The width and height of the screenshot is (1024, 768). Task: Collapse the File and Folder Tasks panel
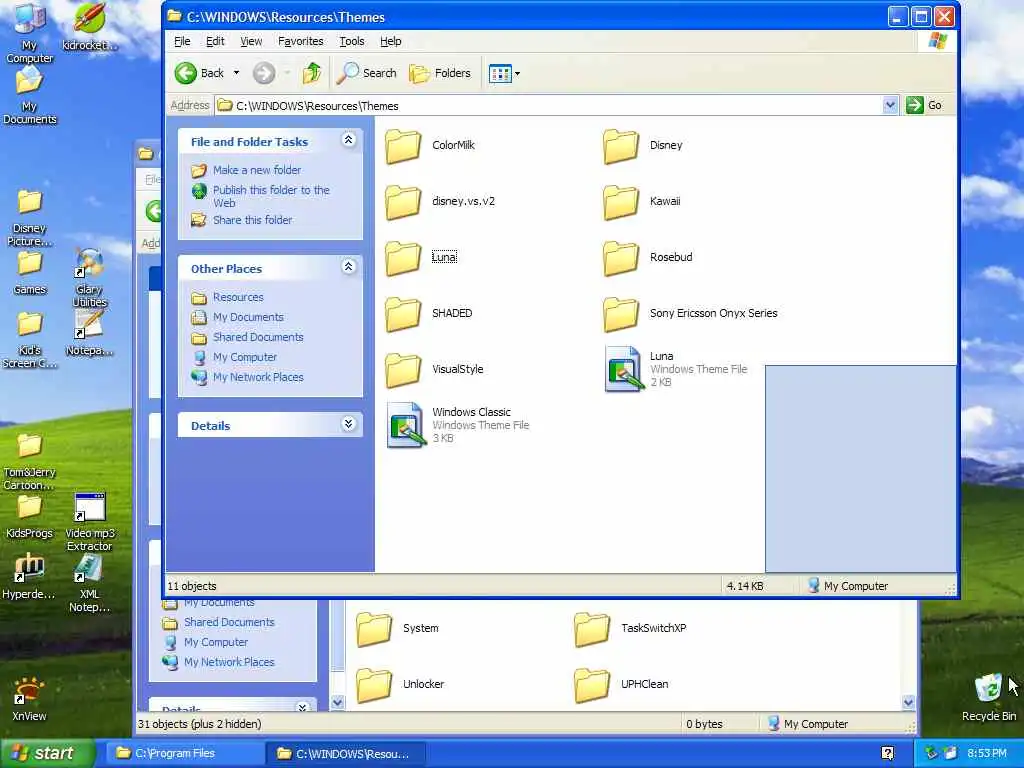pos(349,140)
